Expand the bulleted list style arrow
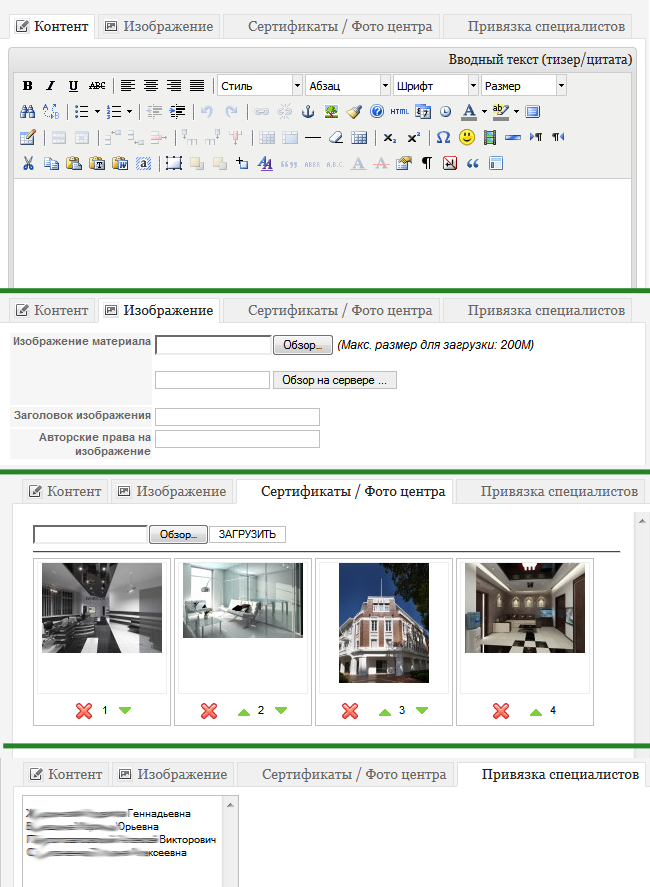Image resolution: width=650 pixels, height=887 pixels. [97, 111]
